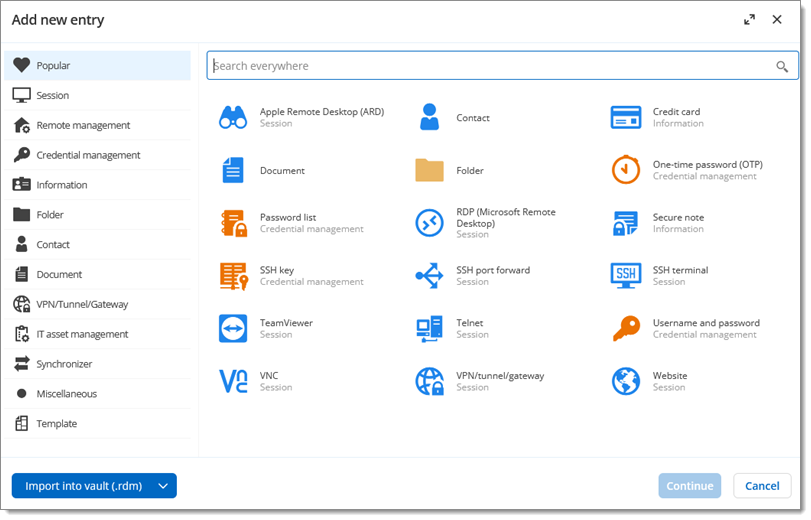Viewport: 811px width, 520px height.
Task: Click the Secure note icon
Action: (x=626, y=223)
